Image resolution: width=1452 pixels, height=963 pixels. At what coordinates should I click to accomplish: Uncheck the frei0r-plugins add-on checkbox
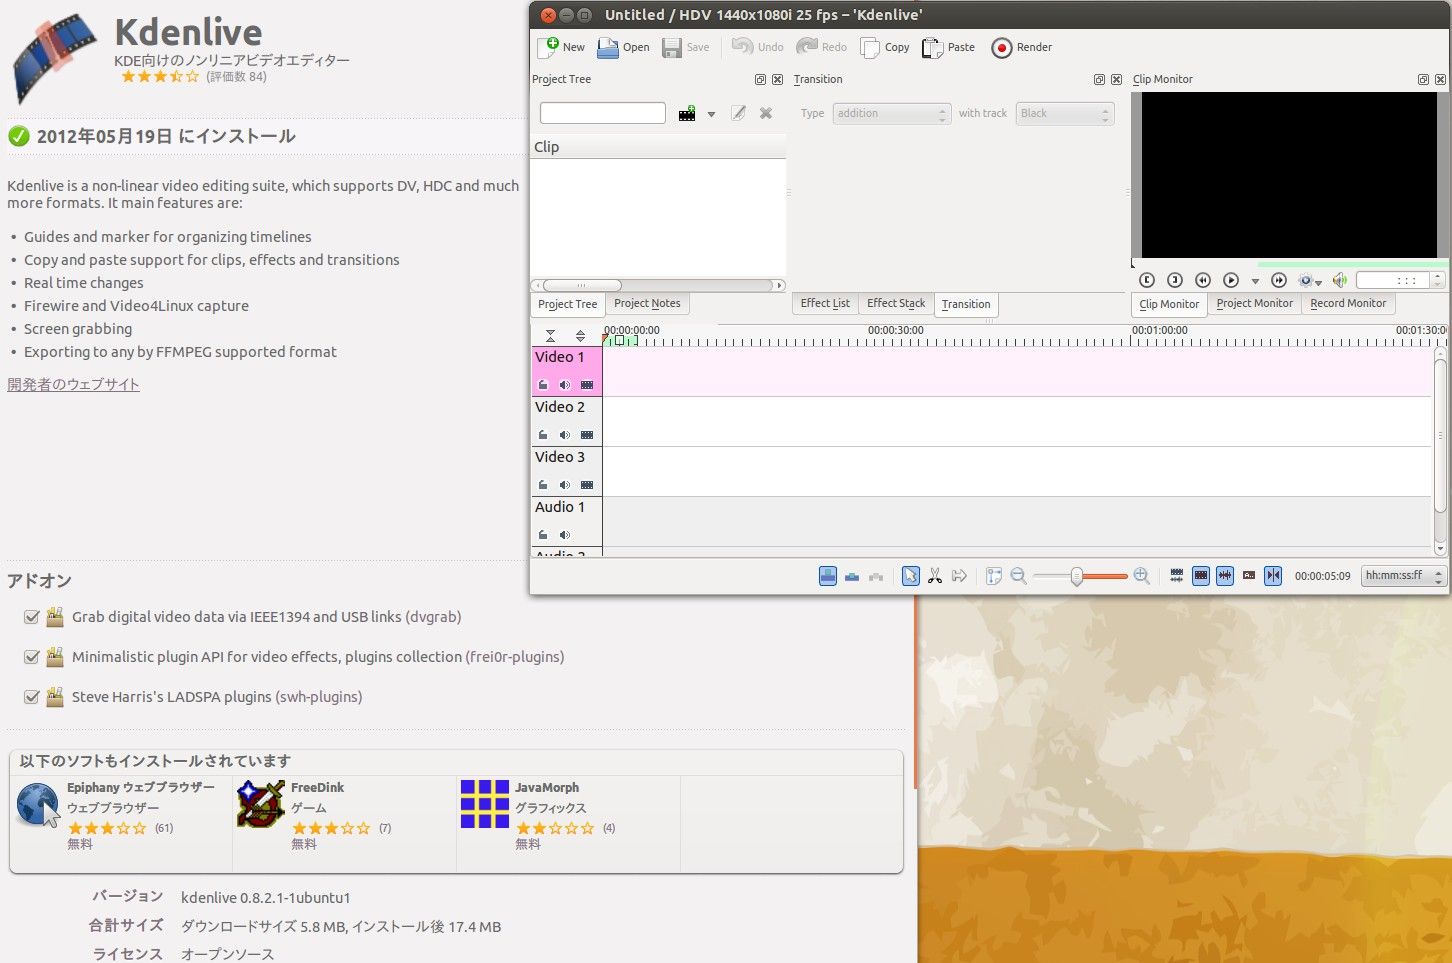(32, 657)
